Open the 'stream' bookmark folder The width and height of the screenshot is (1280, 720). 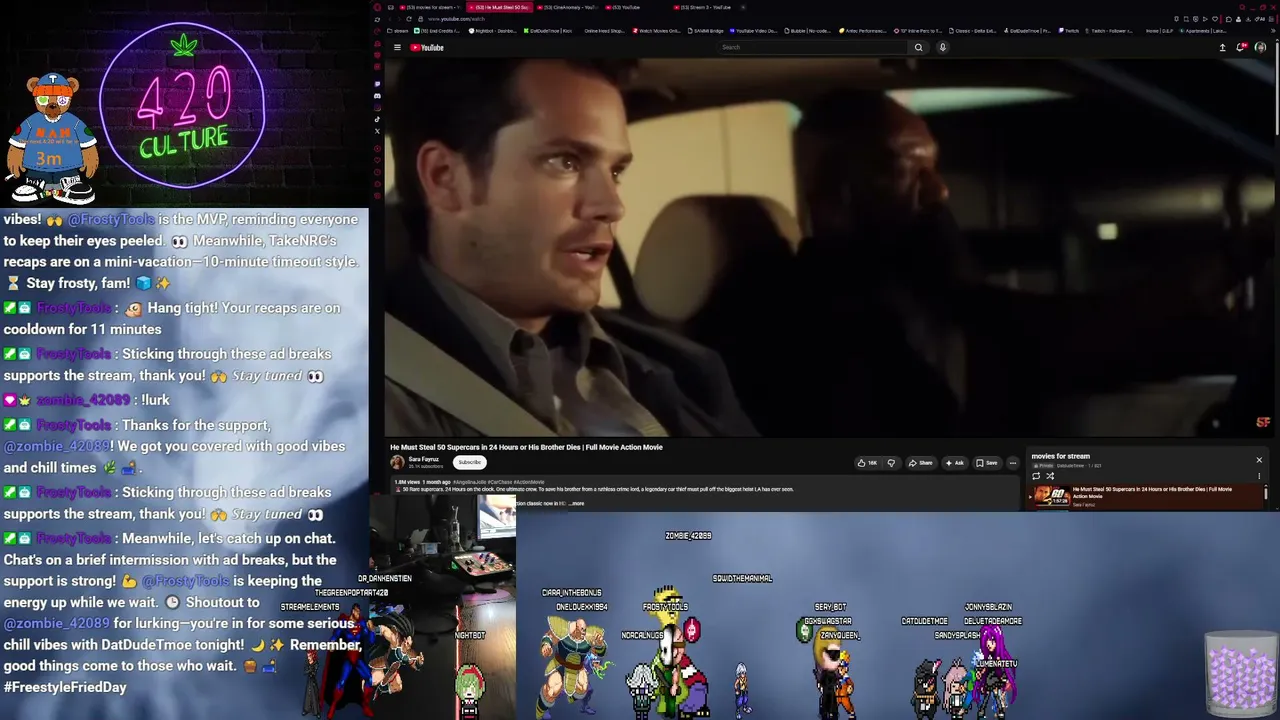pos(398,31)
